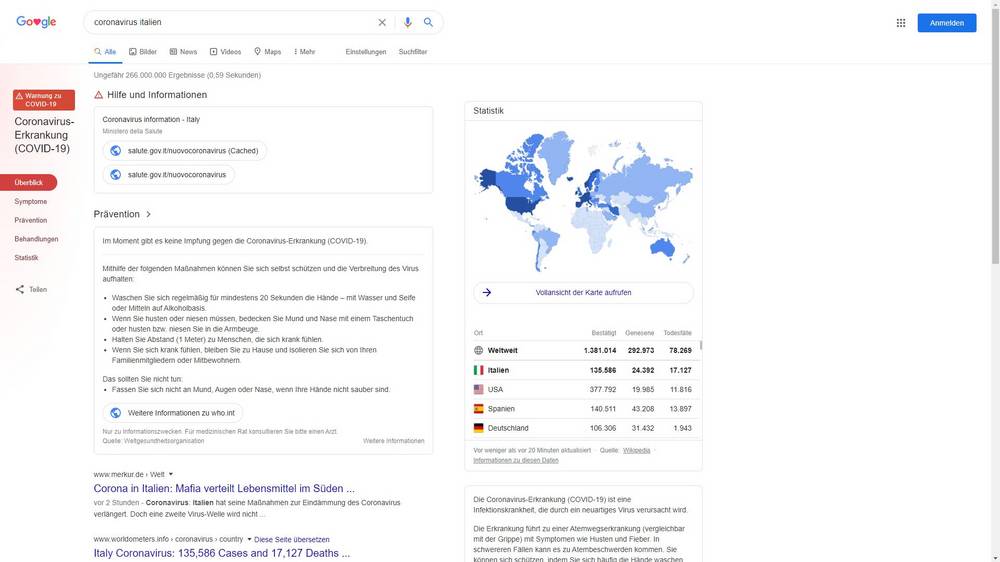Select the Alle search tab
This screenshot has height=562, width=1000.
pyautogui.click(x=105, y=52)
